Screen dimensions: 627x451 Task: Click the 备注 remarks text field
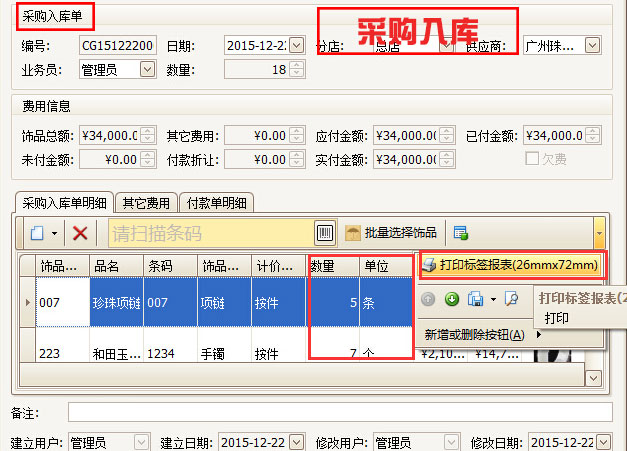point(339,412)
